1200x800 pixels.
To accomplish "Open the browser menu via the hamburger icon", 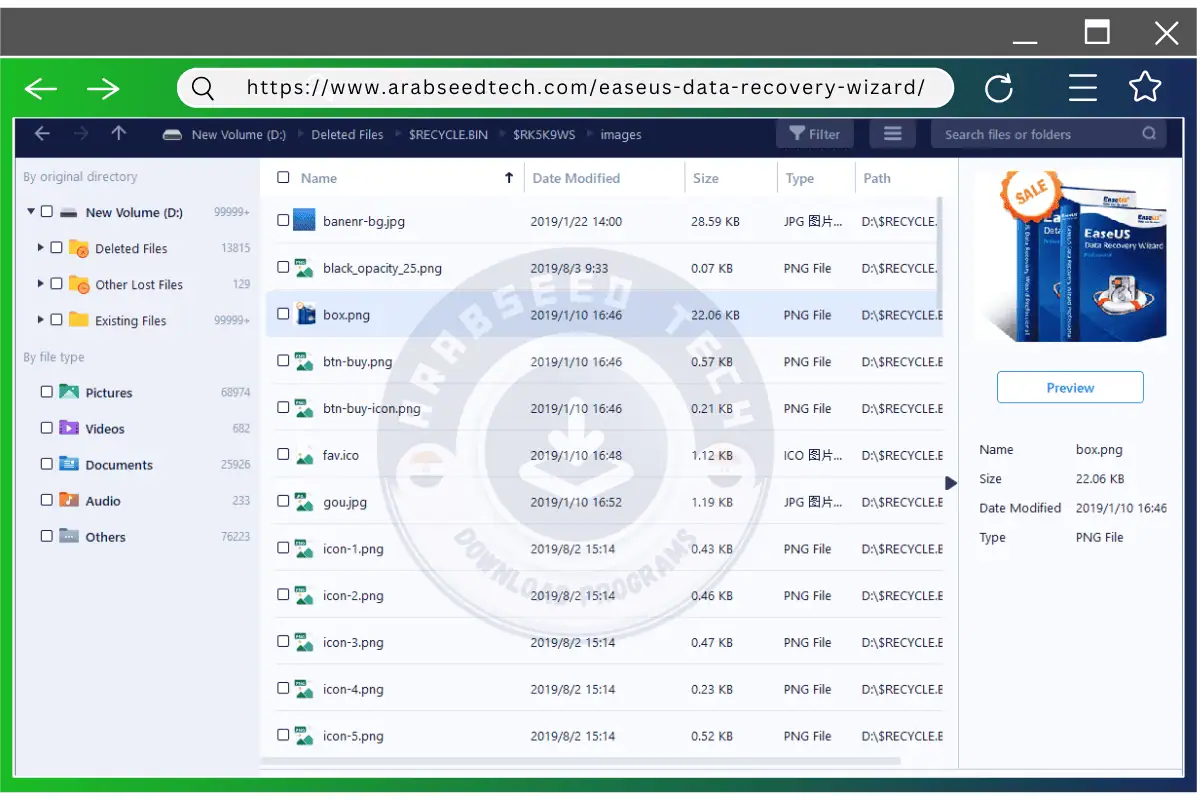I will point(1082,88).
